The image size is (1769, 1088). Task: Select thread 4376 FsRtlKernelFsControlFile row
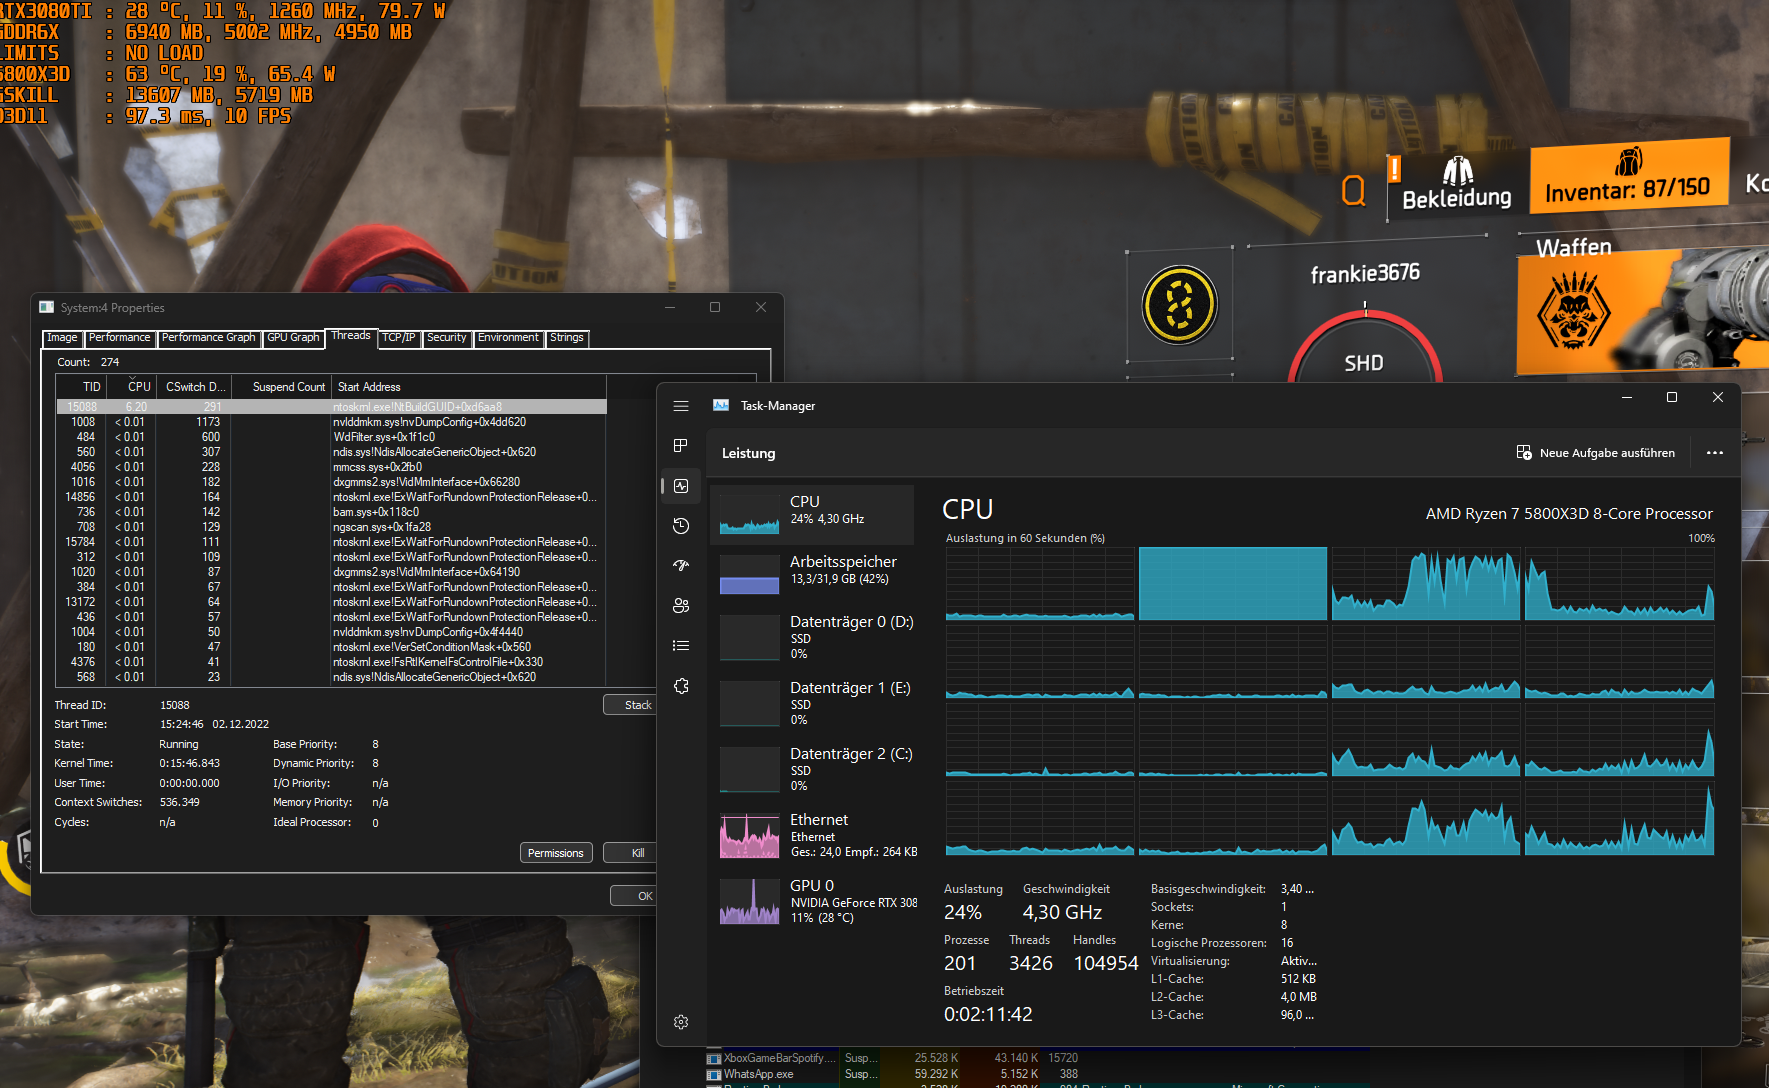coord(331,662)
